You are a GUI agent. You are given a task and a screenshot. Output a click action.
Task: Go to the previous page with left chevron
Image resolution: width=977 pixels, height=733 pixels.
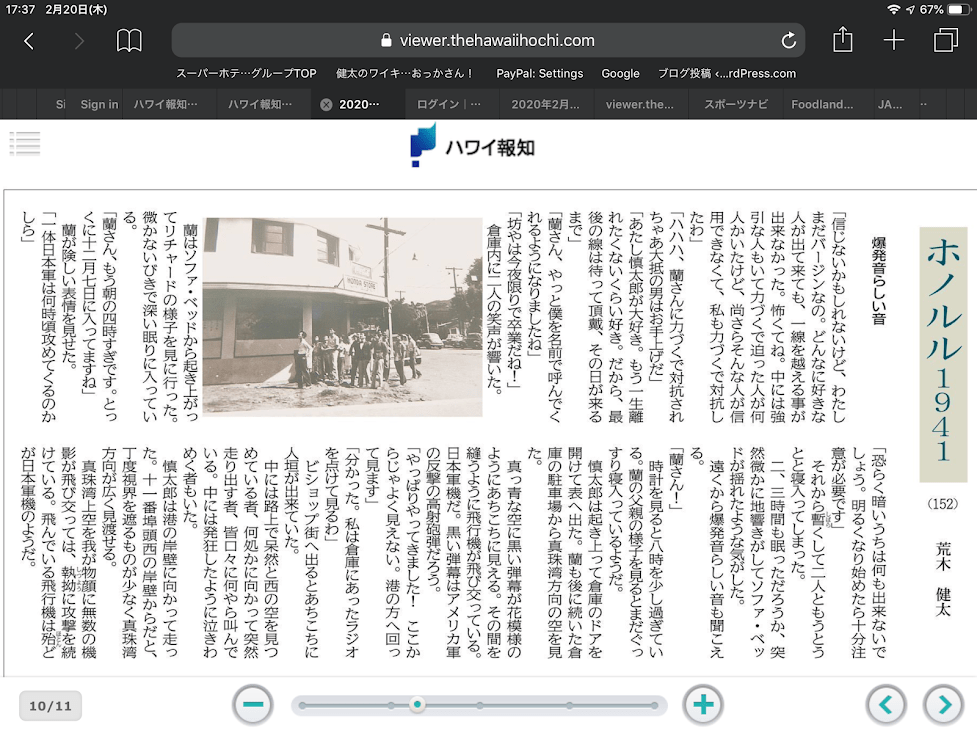[886, 705]
